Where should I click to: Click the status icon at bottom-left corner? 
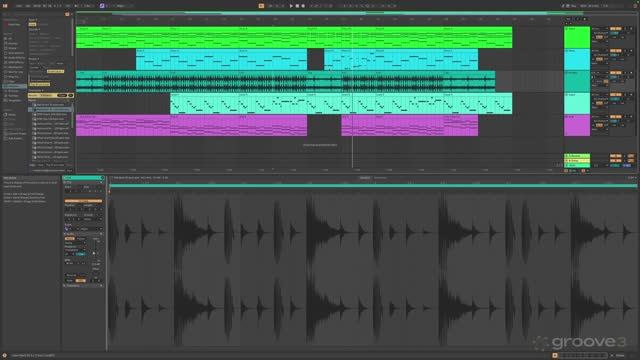tap(4, 356)
